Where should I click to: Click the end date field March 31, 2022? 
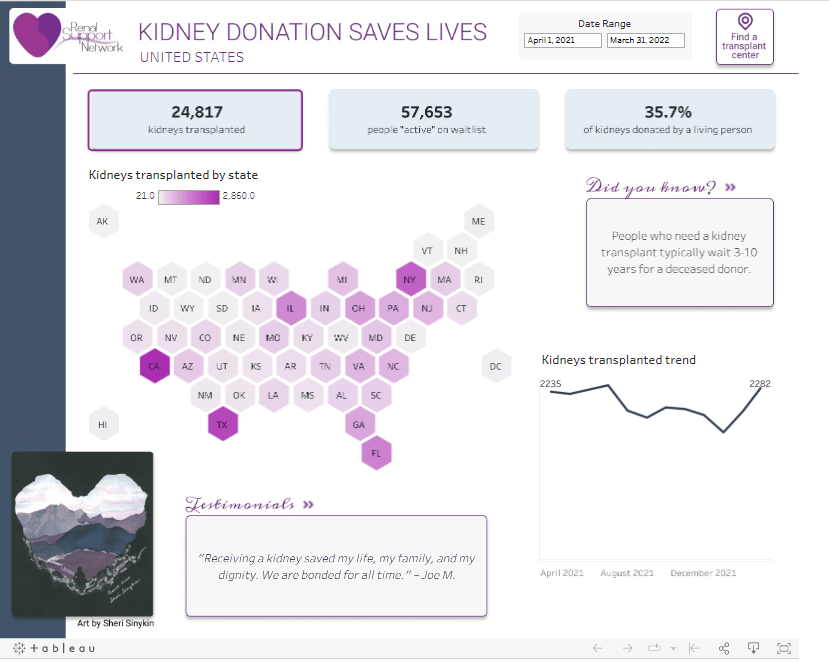(646, 41)
